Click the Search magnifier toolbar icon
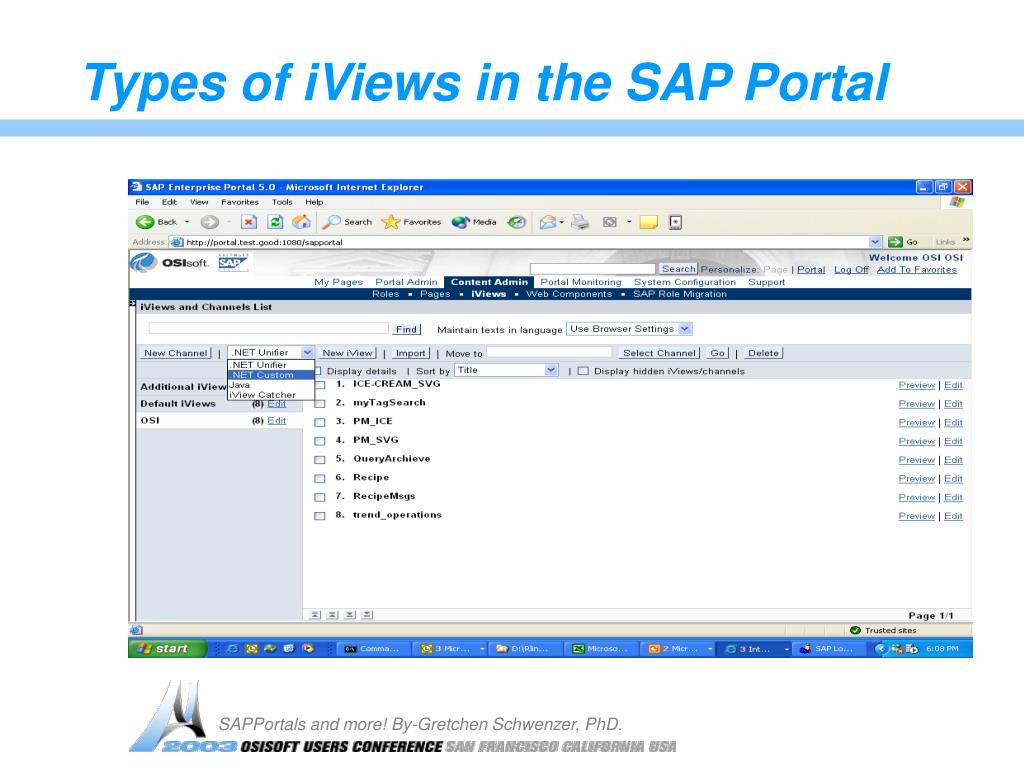This screenshot has width=1024, height=768. click(x=331, y=222)
